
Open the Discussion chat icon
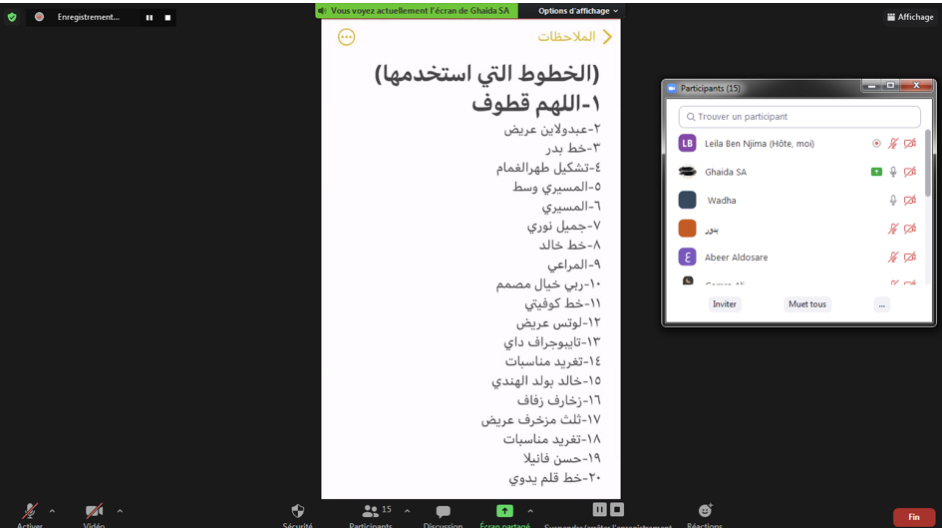pos(443,511)
